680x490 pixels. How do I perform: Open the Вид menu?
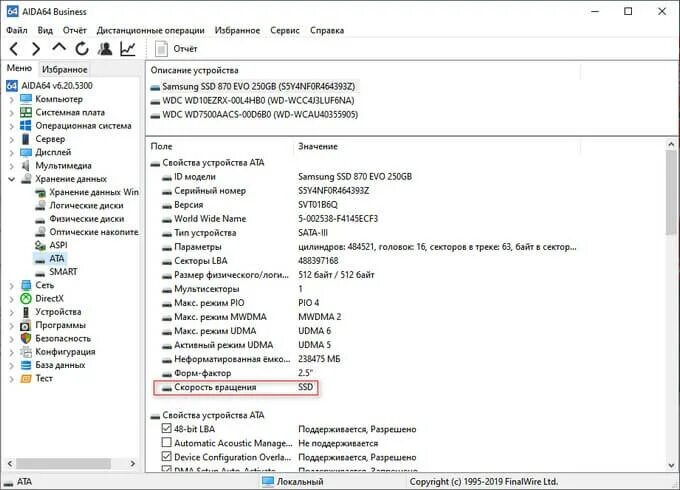(x=45, y=30)
